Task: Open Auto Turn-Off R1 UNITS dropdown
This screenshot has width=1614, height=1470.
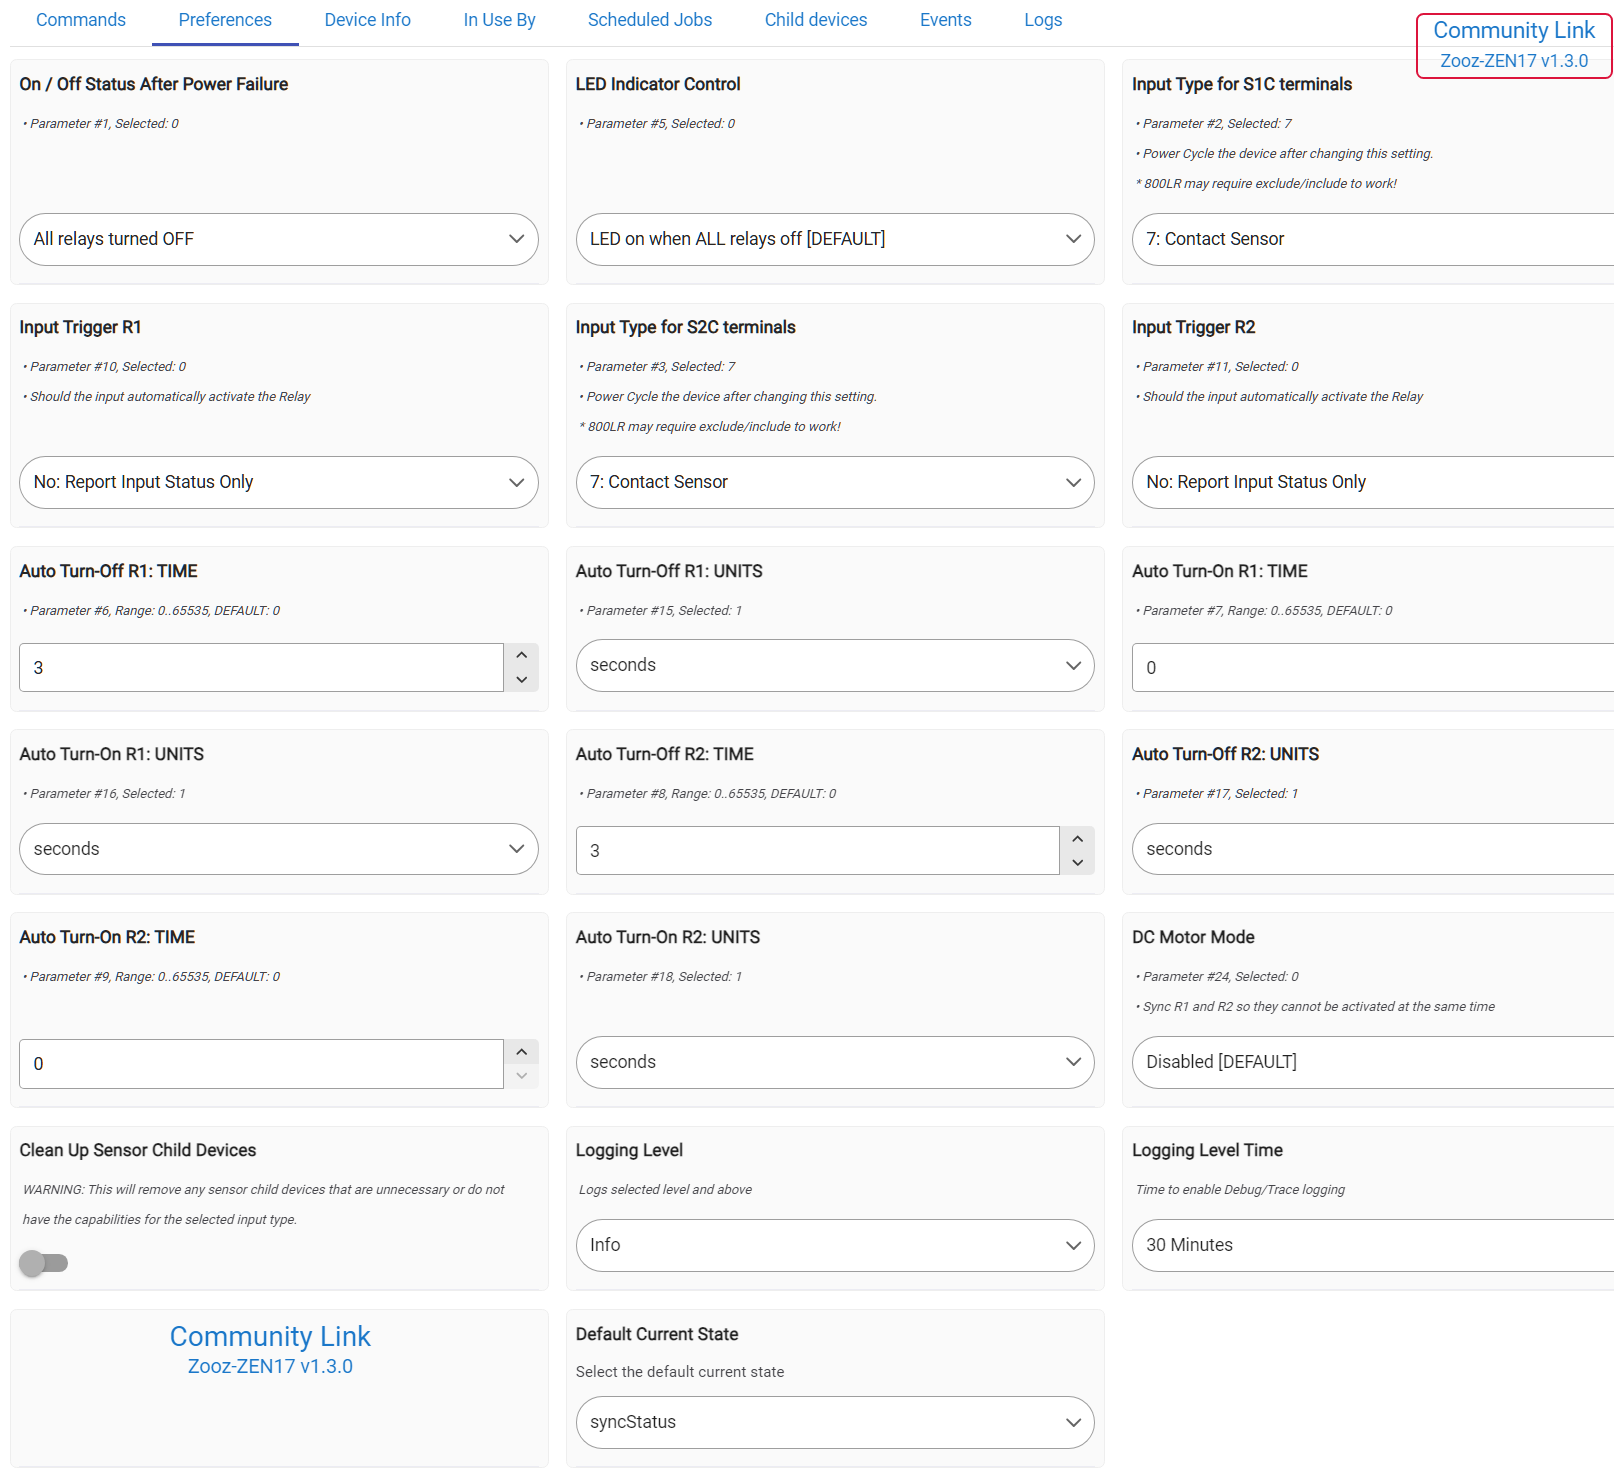Action: point(834,665)
